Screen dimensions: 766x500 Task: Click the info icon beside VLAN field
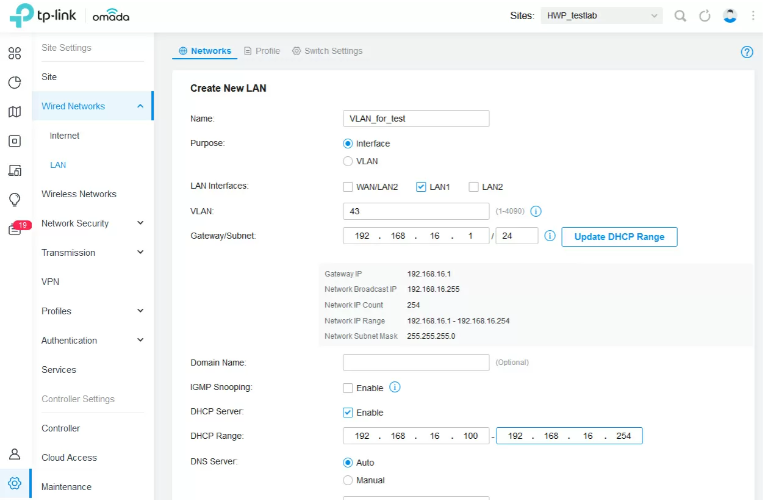pos(536,212)
